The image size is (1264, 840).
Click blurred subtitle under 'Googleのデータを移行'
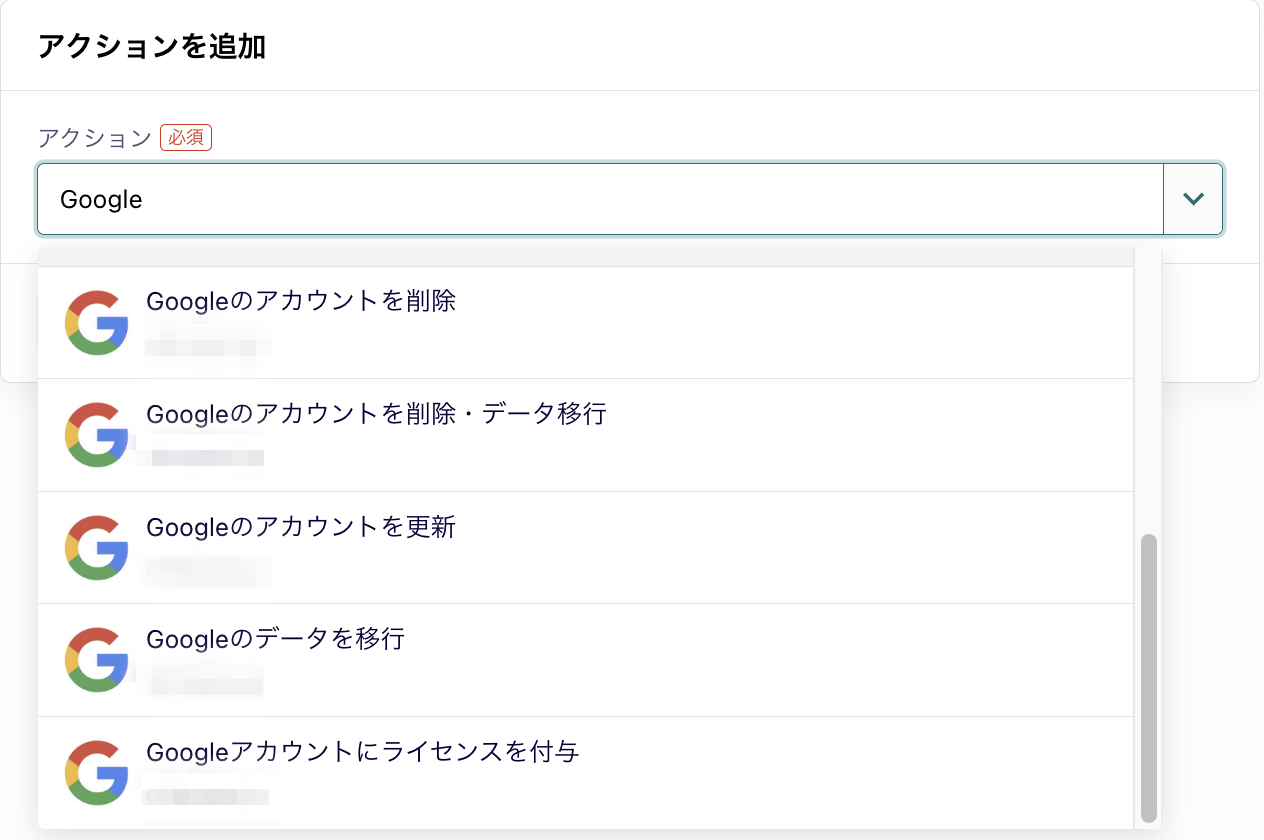click(207, 685)
